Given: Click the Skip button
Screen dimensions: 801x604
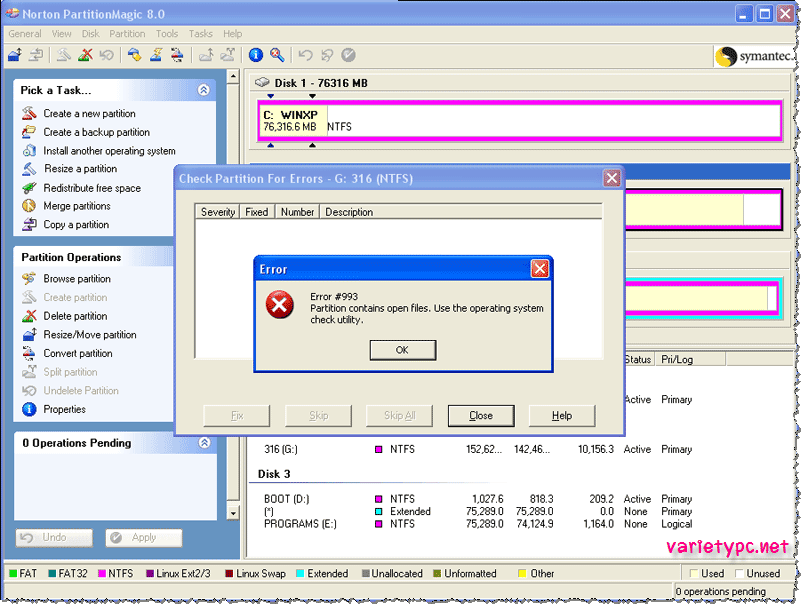Looking at the screenshot, I should [x=318, y=415].
